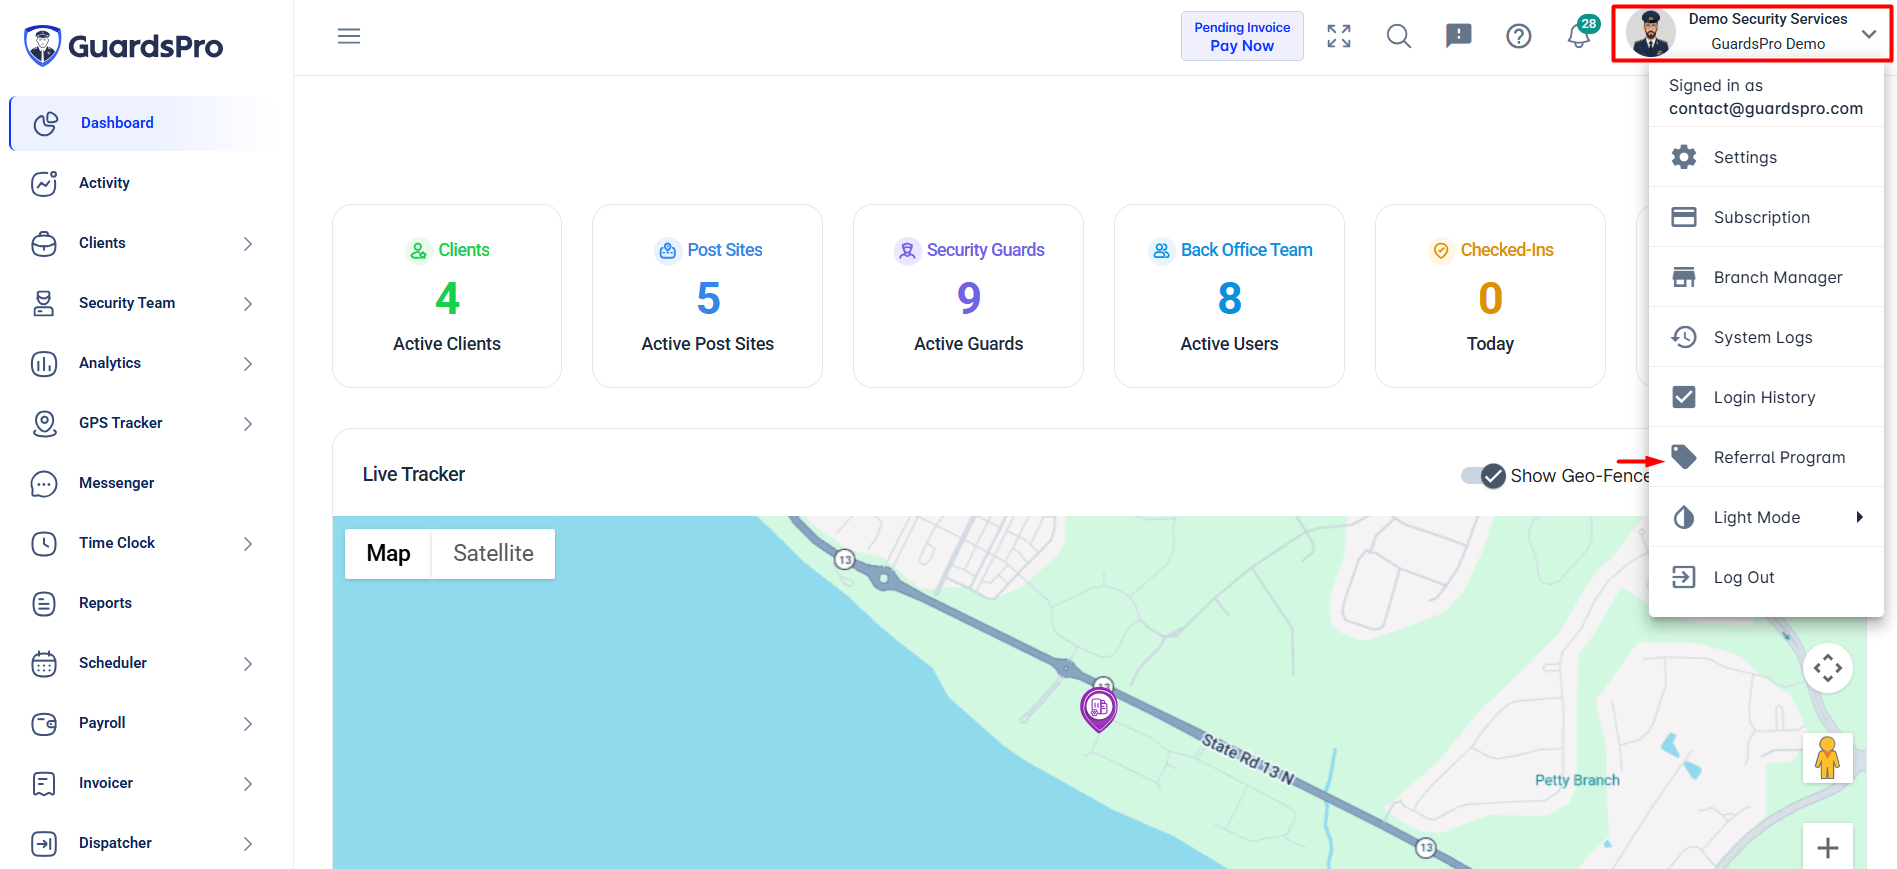Image resolution: width=1897 pixels, height=869 pixels.
Task: Open Branch Manager from the account menu
Action: pyautogui.click(x=1766, y=277)
